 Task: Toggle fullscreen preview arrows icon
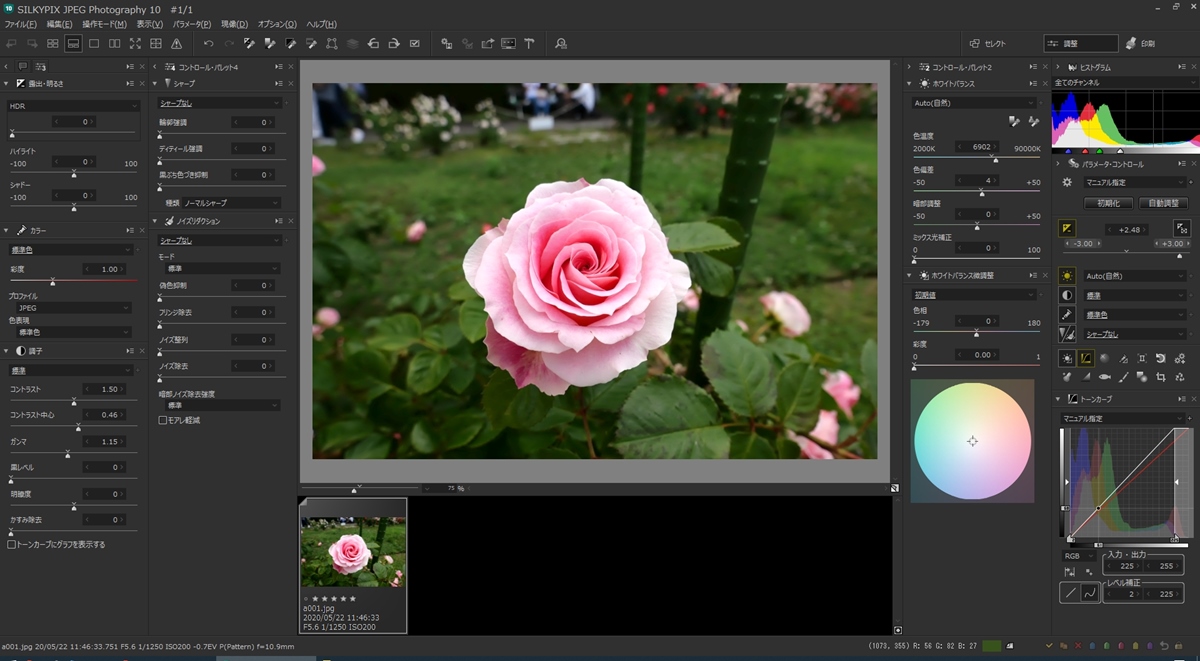point(135,43)
